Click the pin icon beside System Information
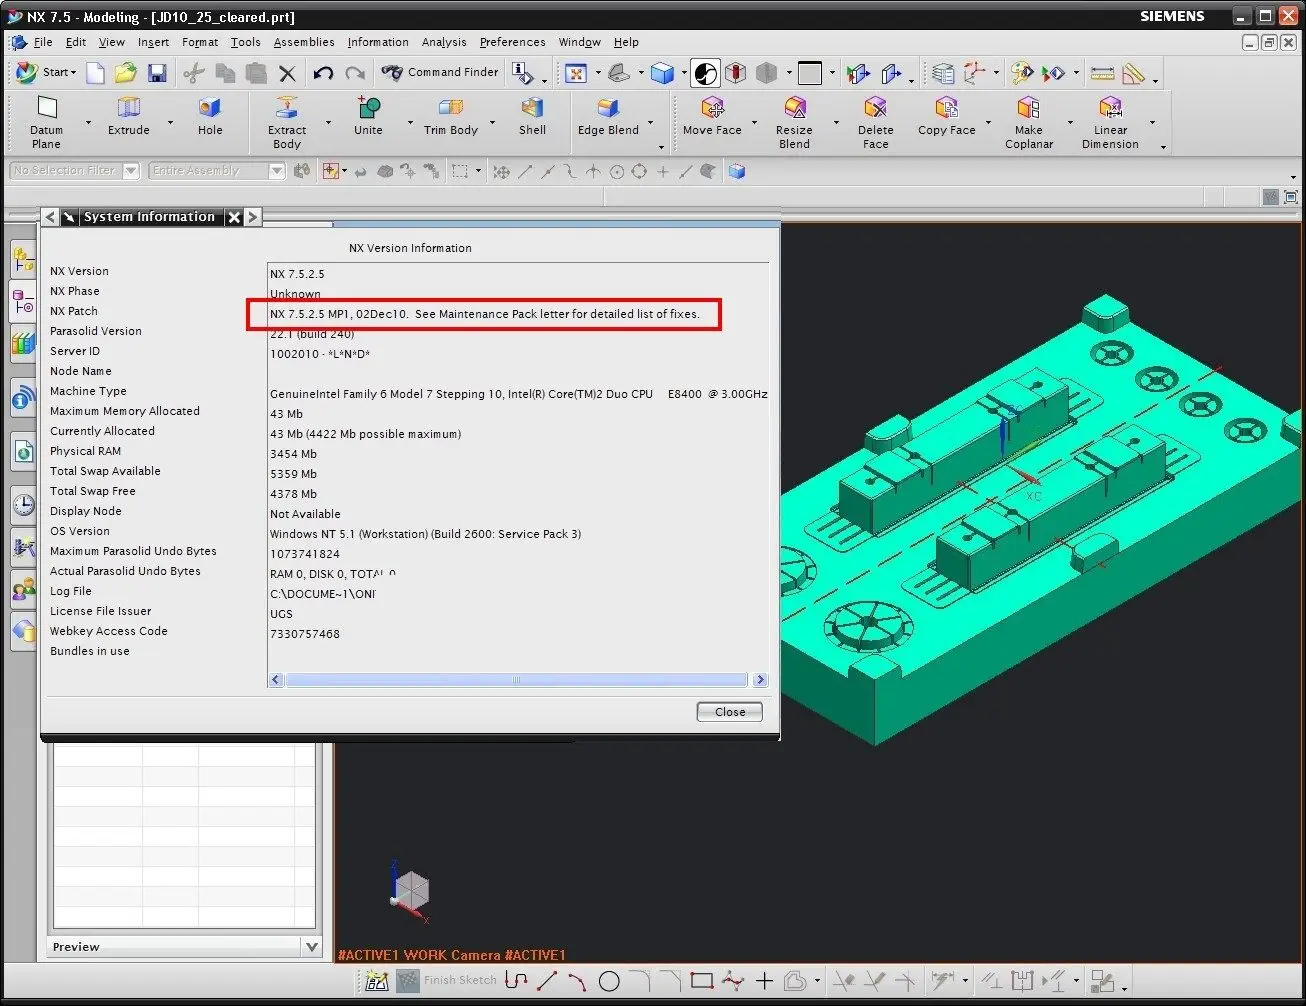The height and width of the screenshot is (1006, 1306). coord(69,217)
